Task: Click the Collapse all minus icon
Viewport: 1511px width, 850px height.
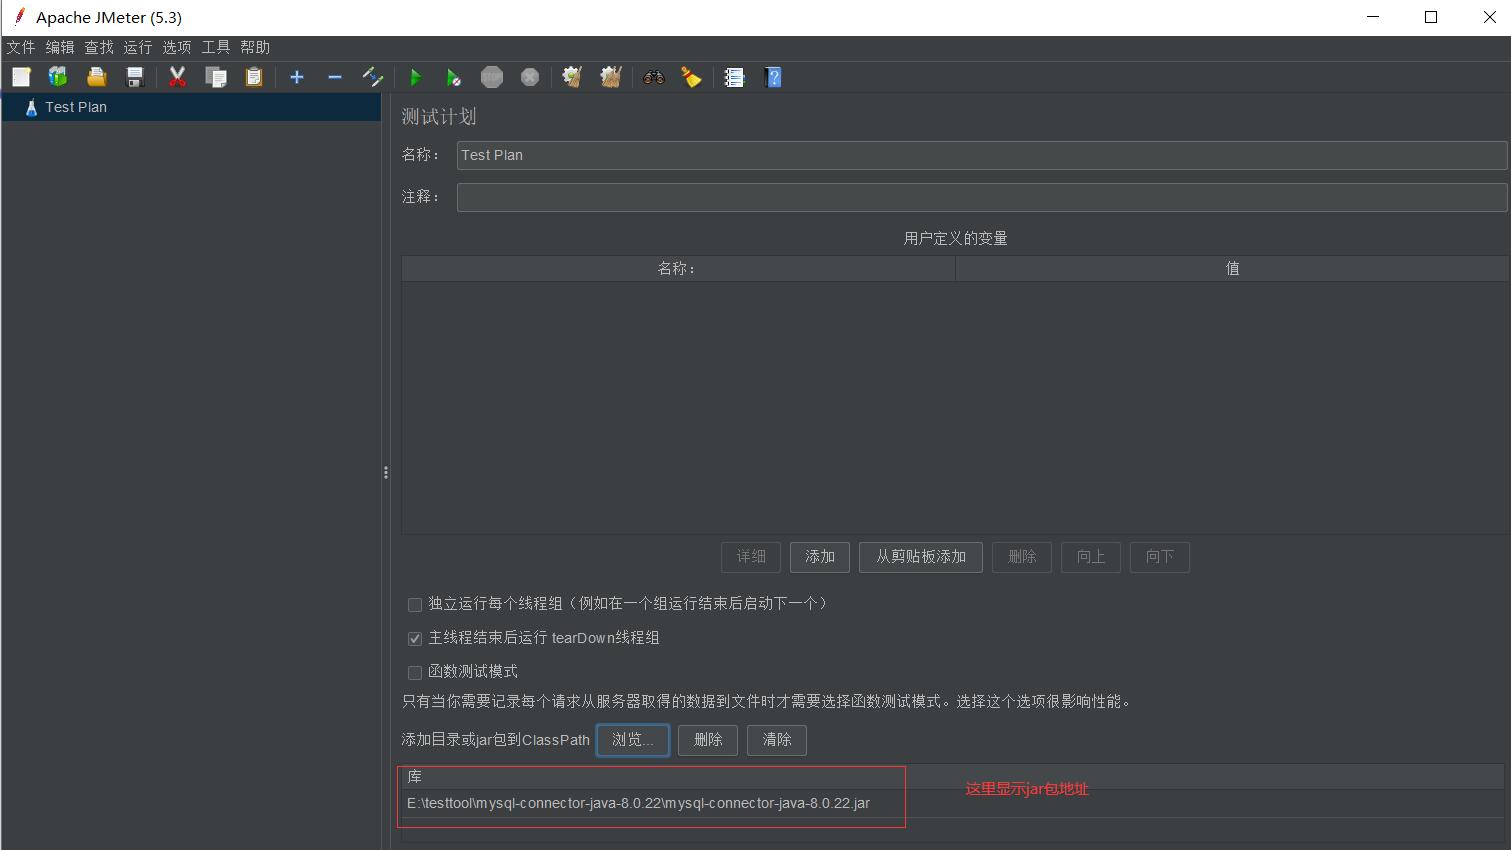Action: 335,77
